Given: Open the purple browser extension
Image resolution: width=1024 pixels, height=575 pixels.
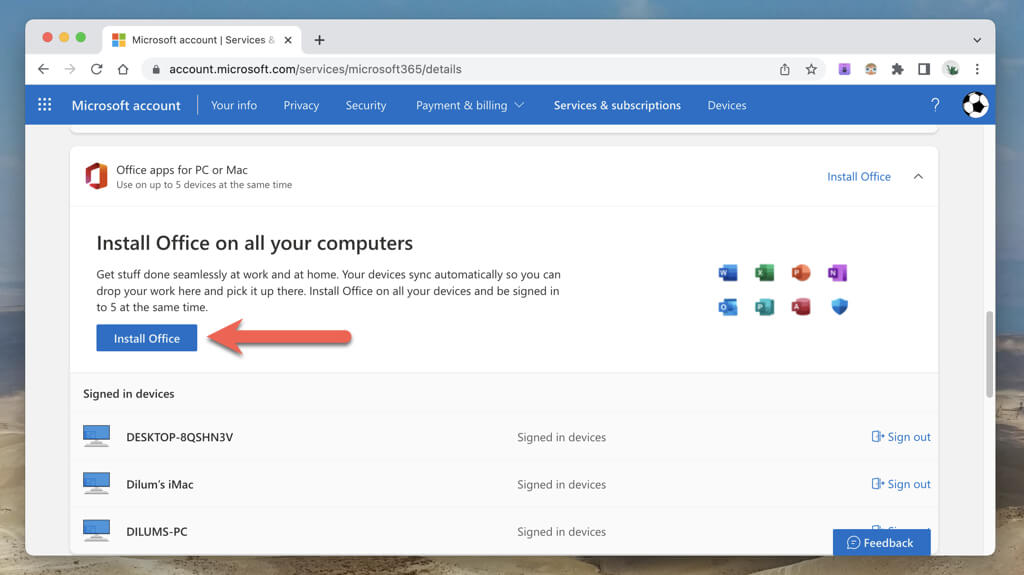Looking at the screenshot, I should click(844, 69).
